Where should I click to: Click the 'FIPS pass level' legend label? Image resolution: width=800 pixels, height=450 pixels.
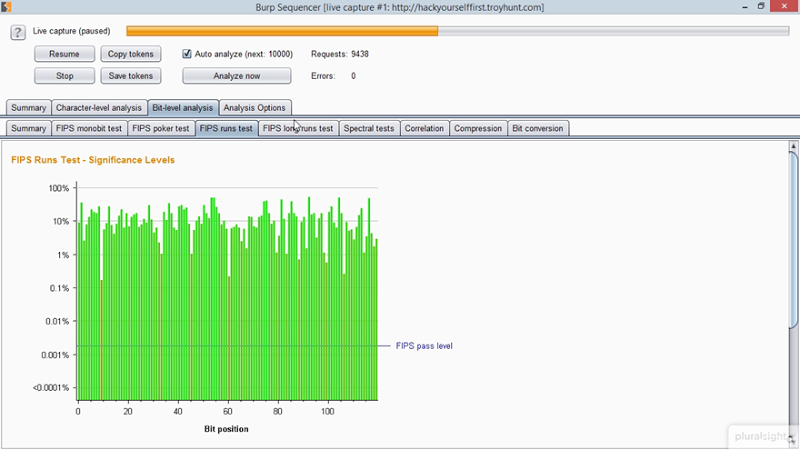(x=424, y=346)
